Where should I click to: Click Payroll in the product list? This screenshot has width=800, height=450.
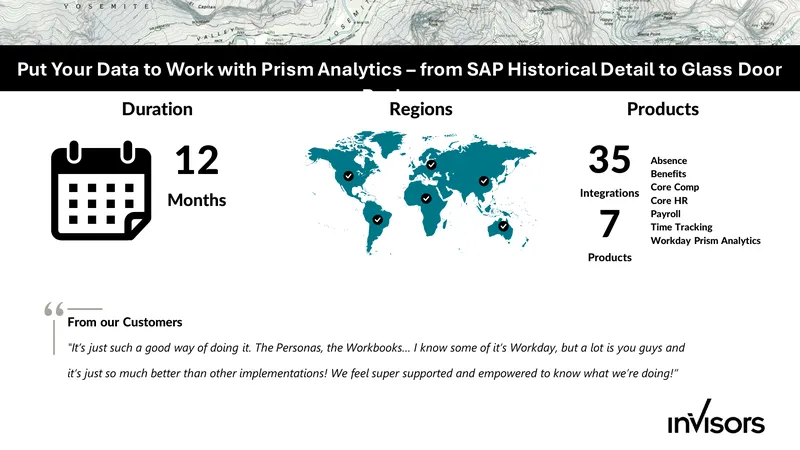[x=665, y=214]
